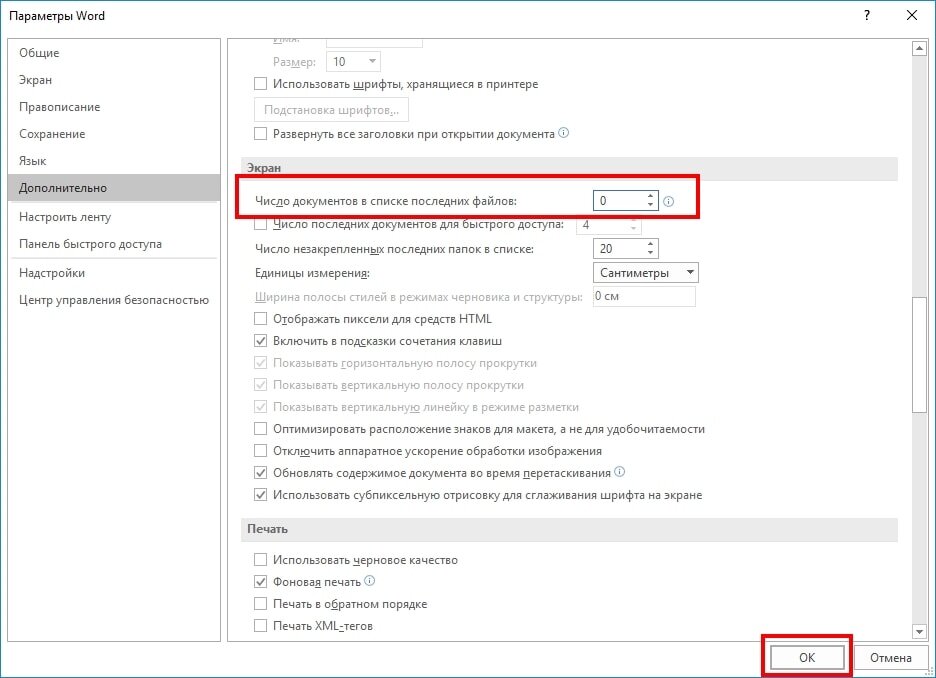936x678 pixels.
Task: Show info tooltip for Развернуть все заголовки
Action: click(564, 132)
